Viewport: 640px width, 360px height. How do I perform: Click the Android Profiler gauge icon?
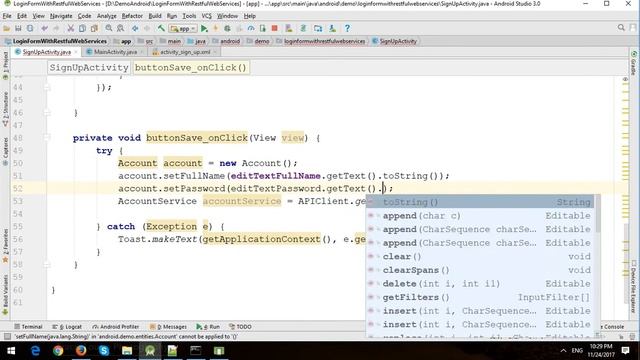251,29
